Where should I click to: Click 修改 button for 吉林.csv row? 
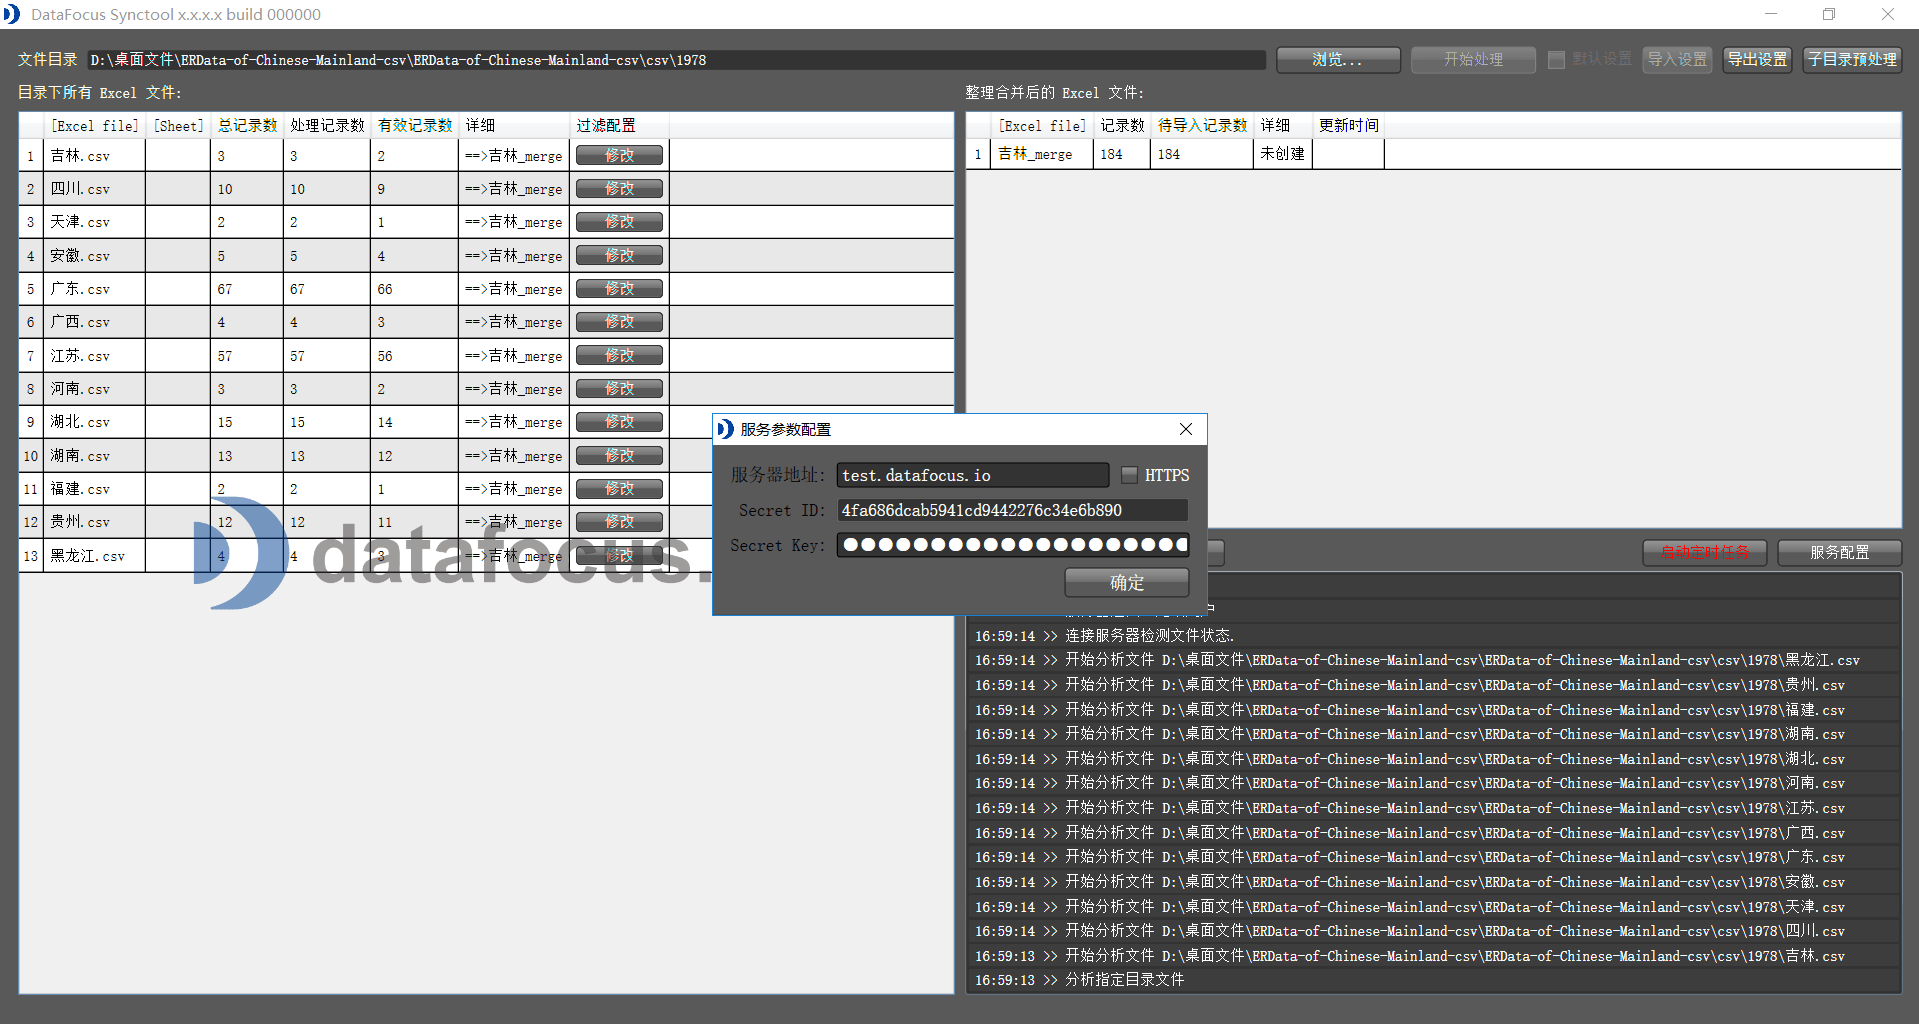(619, 156)
